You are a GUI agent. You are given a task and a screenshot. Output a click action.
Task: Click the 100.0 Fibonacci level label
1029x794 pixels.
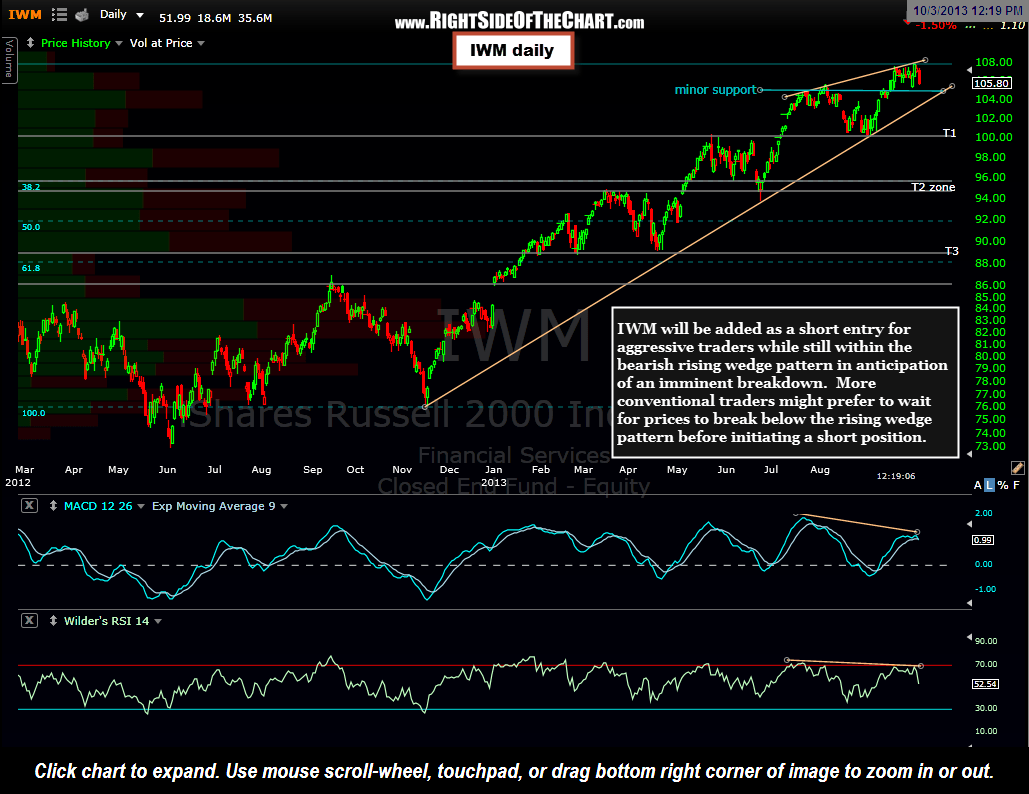[x=33, y=413]
